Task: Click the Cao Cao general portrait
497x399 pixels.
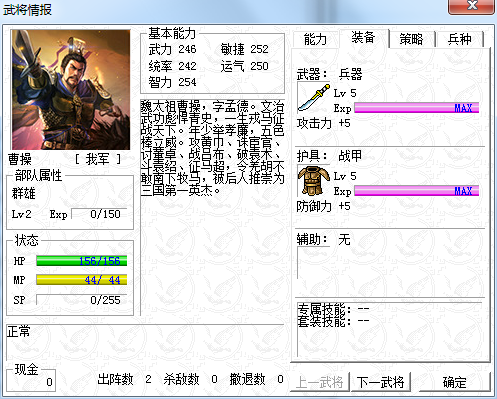Action: coord(71,90)
